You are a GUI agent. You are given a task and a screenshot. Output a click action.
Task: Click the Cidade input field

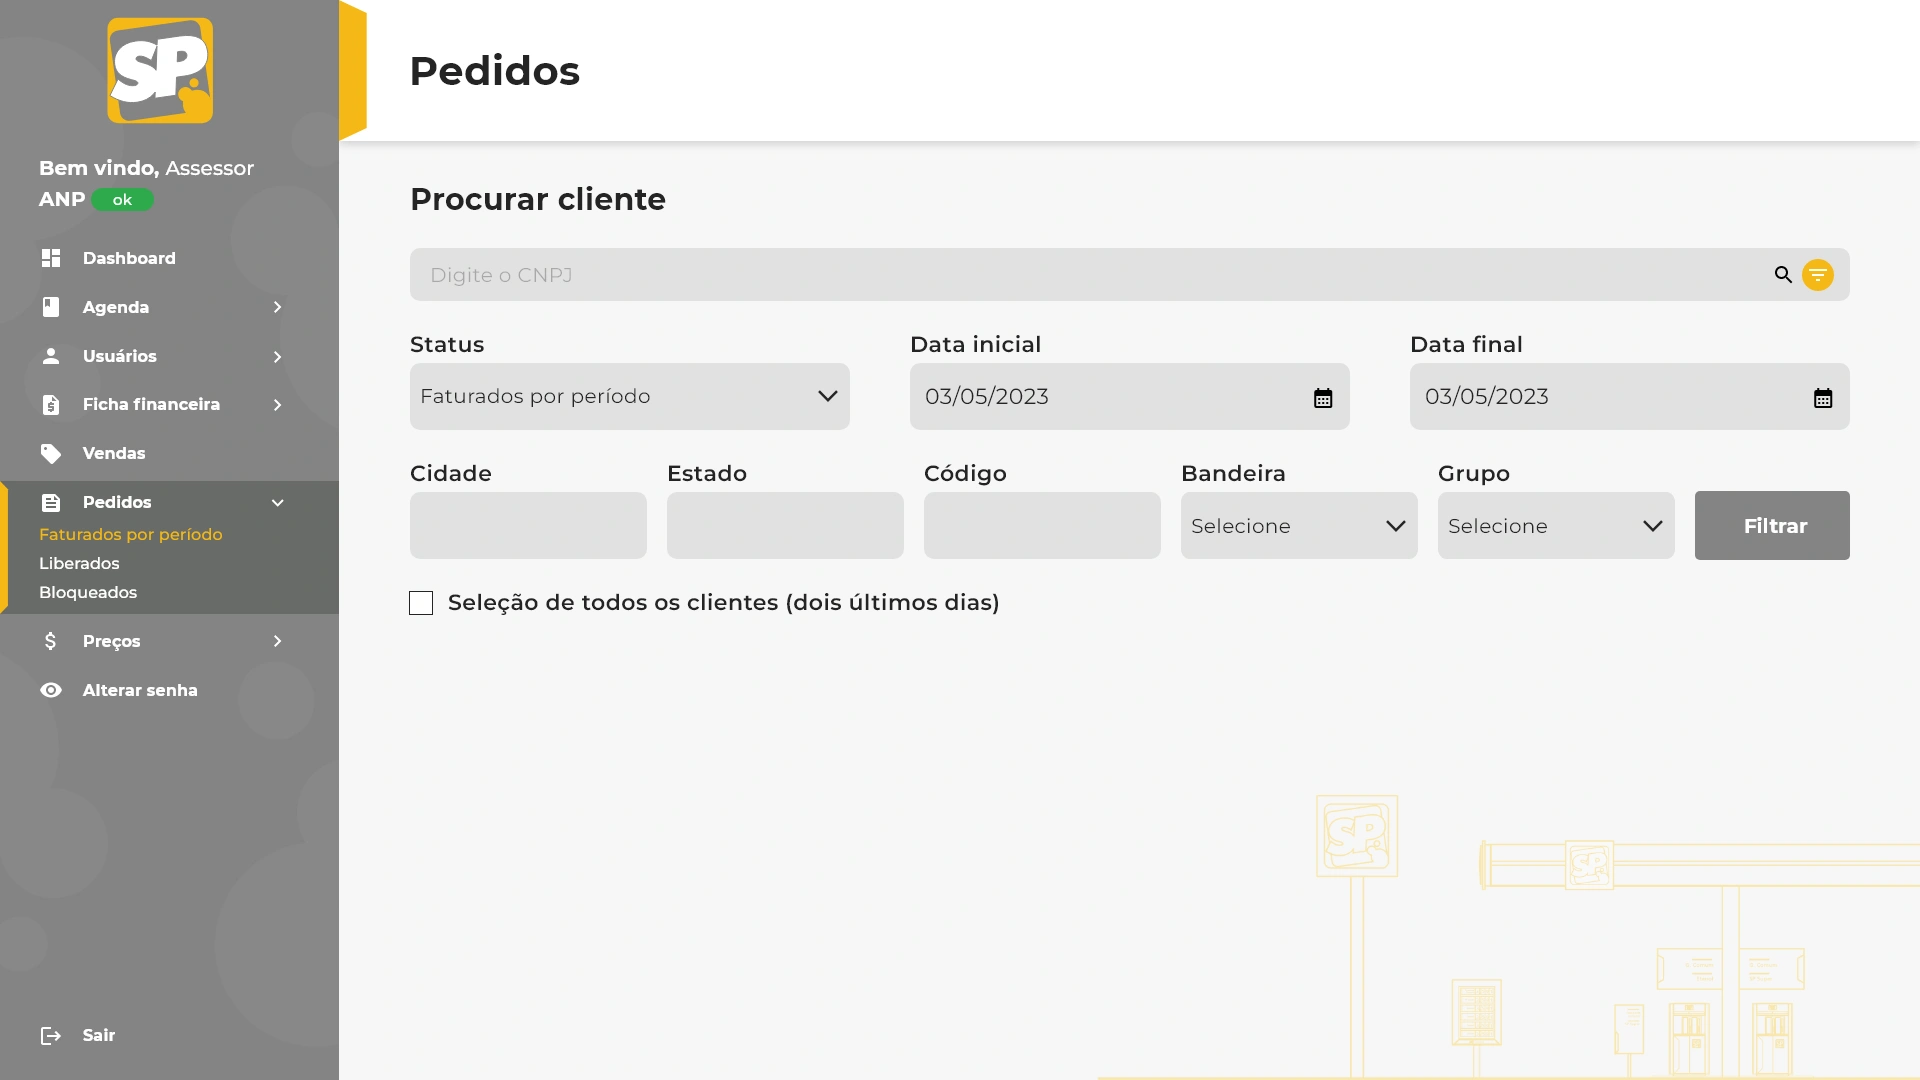[528, 526]
